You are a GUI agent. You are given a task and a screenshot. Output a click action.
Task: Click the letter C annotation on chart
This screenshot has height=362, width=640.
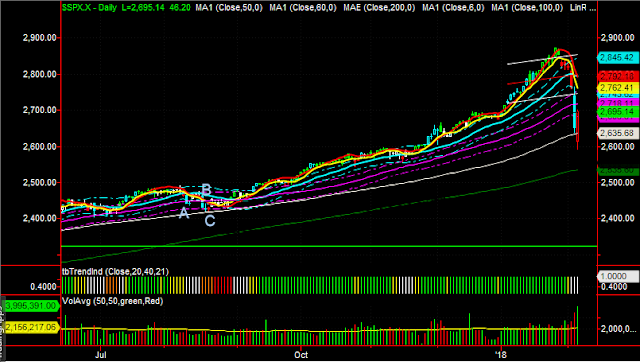[x=209, y=221]
